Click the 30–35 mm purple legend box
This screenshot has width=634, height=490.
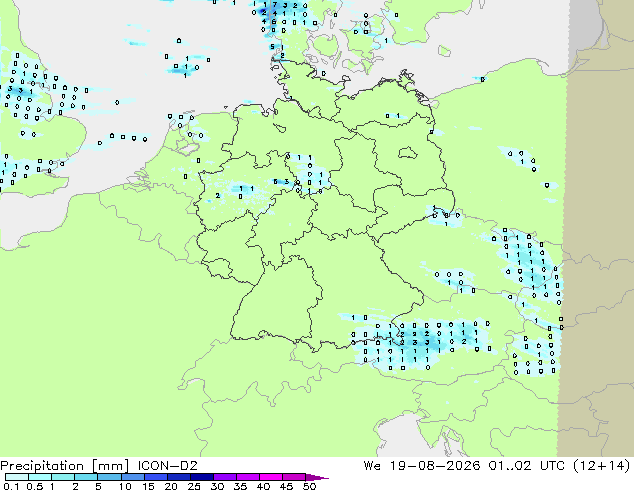coord(224,477)
